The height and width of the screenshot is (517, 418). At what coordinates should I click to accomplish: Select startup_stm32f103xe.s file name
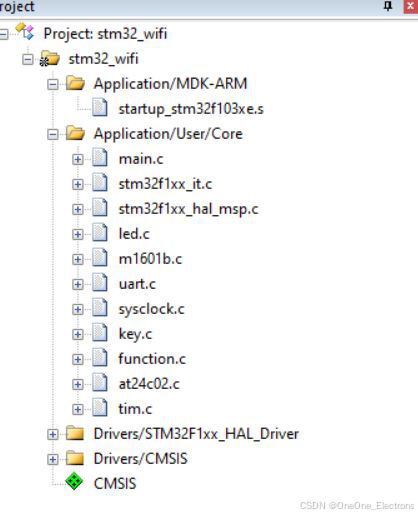(191, 109)
